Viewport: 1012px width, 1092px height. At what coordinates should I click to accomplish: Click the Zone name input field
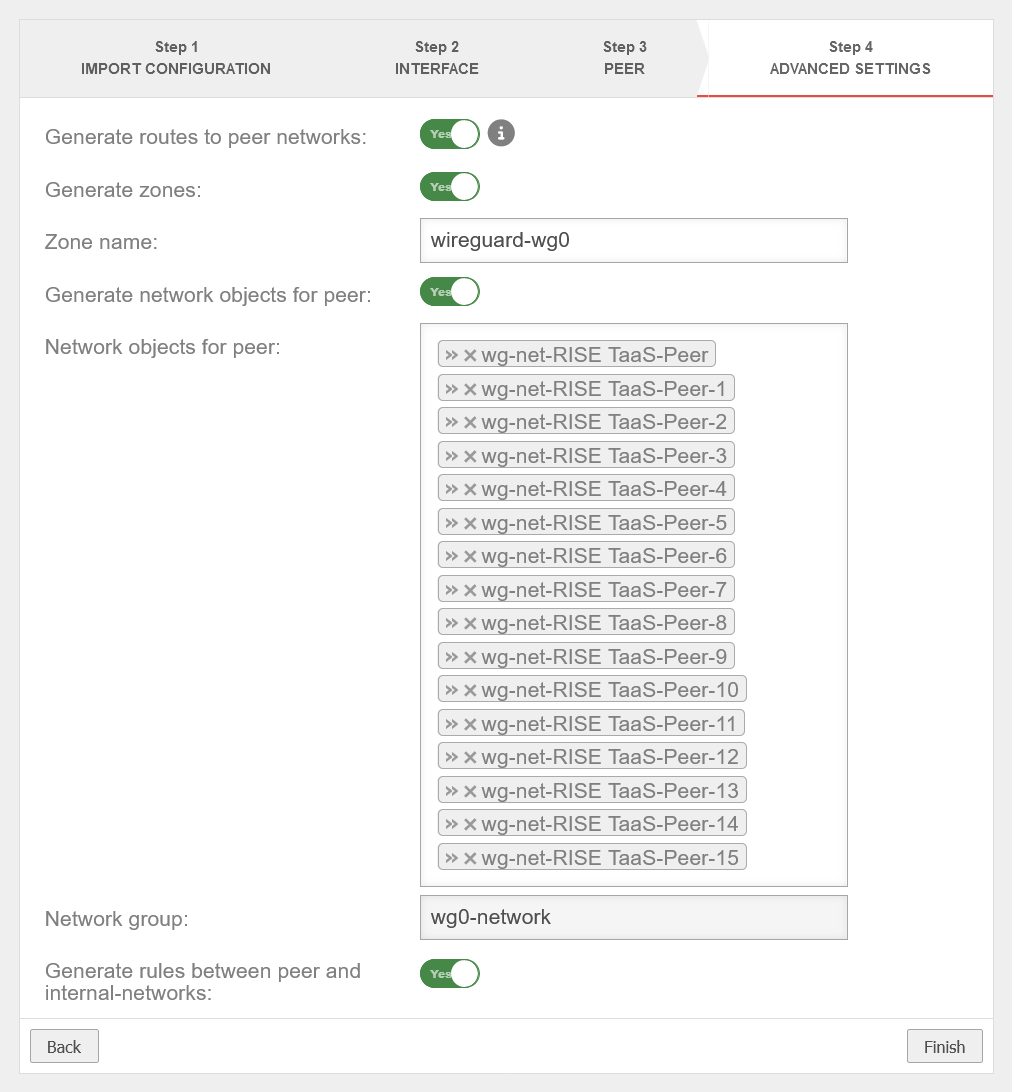(633, 241)
